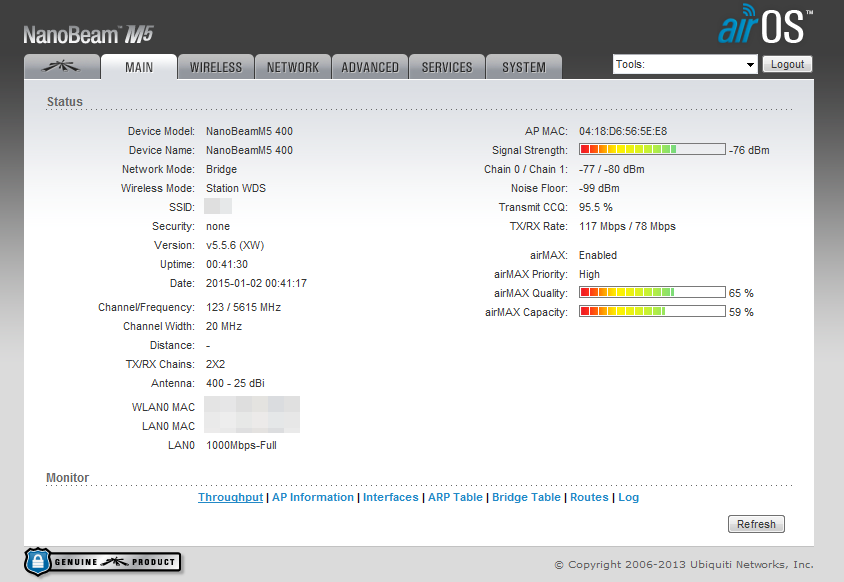
Task: Click the frequency value 123 / 5615 MHz
Action: click(243, 307)
